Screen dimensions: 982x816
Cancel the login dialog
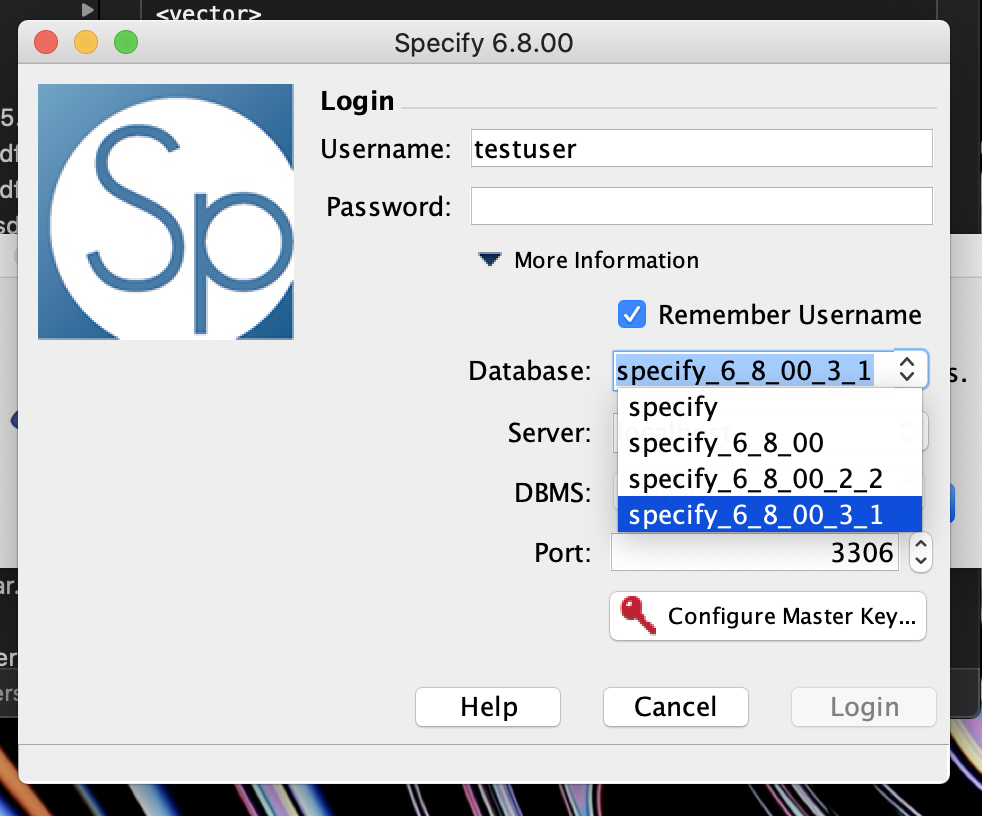click(x=675, y=706)
